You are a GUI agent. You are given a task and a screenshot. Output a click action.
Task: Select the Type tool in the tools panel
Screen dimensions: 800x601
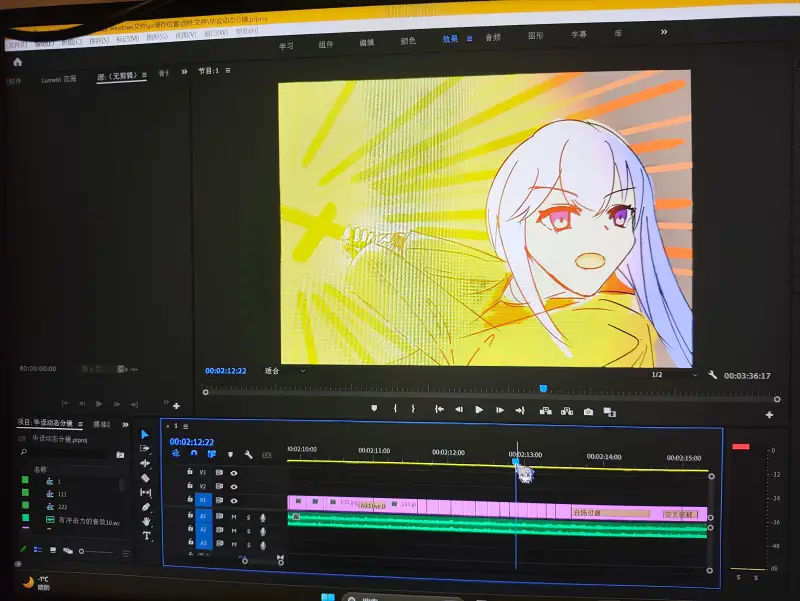146,536
